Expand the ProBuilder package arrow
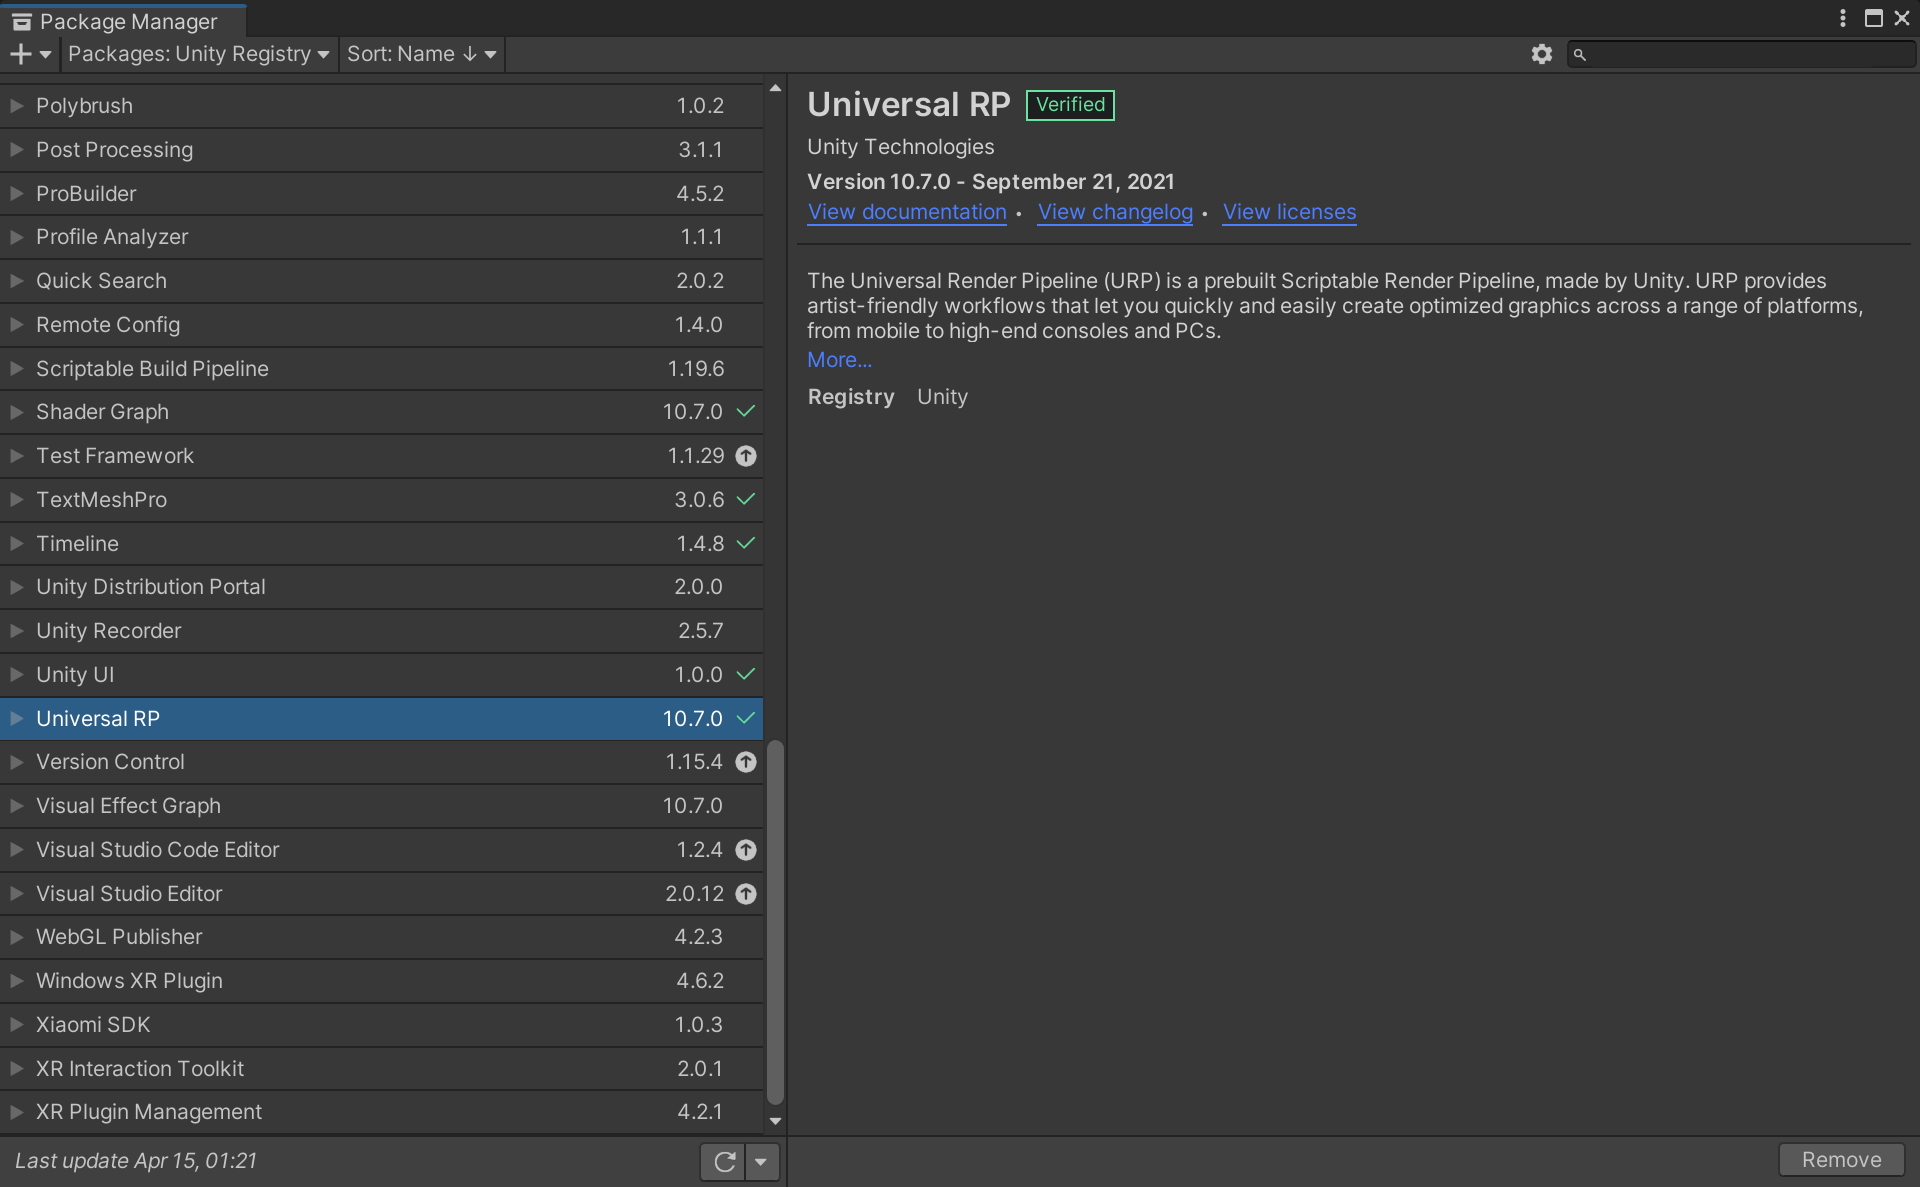The width and height of the screenshot is (1920, 1187). point(16,193)
